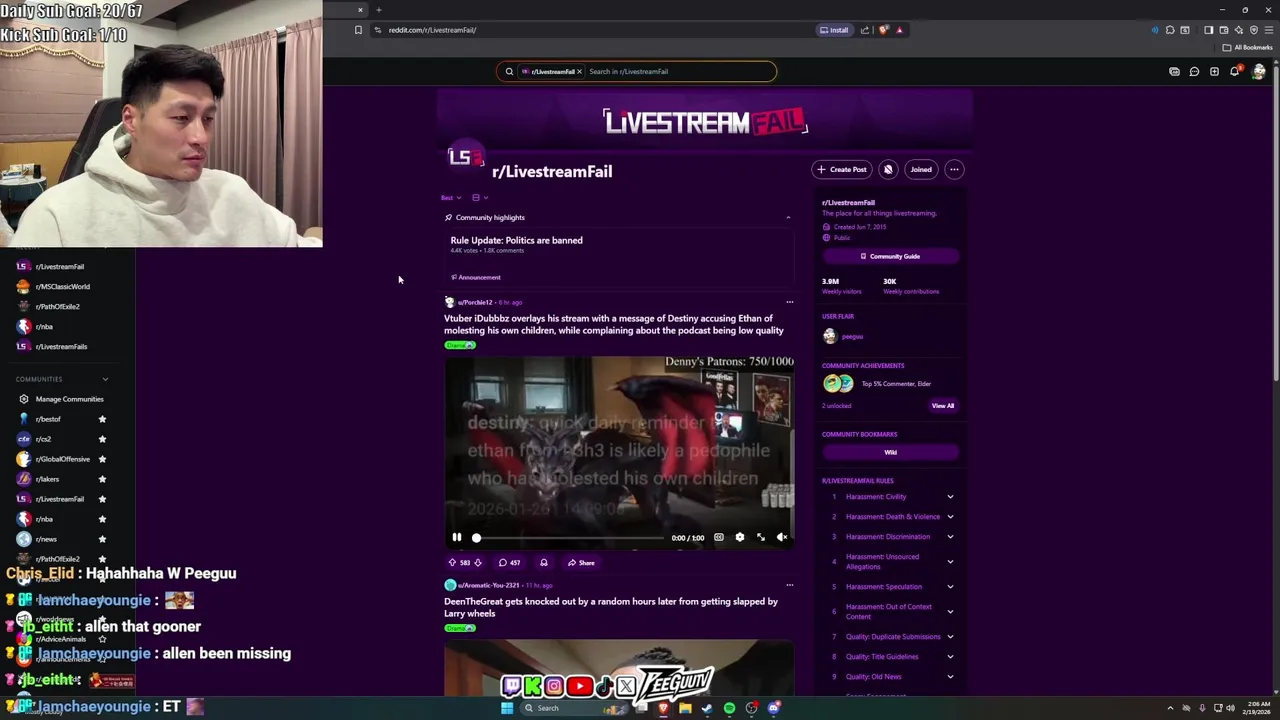Open r/LivestreamFails from recent list
Screen dimensions: 1280x720
(x=62, y=347)
